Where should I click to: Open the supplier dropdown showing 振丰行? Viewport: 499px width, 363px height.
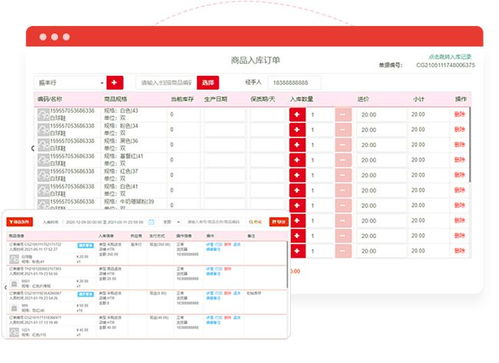point(70,83)
